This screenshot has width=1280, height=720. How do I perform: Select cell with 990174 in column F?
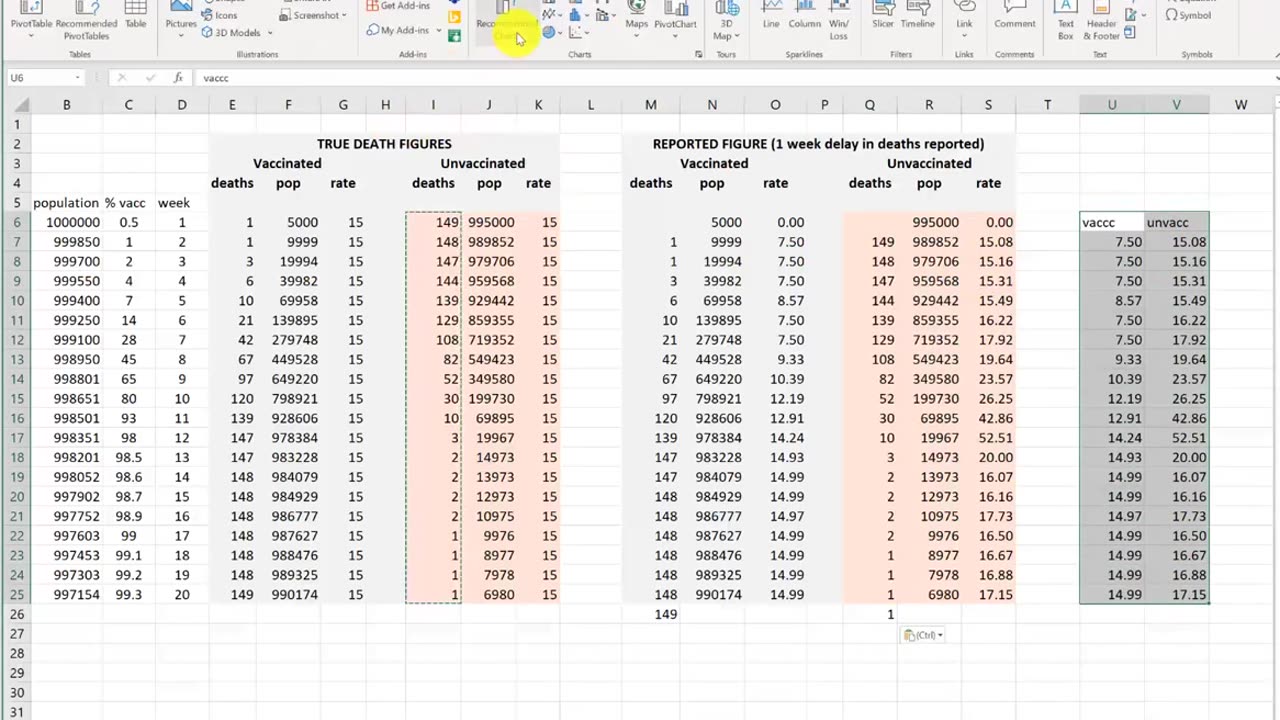(x=288, y=595)
